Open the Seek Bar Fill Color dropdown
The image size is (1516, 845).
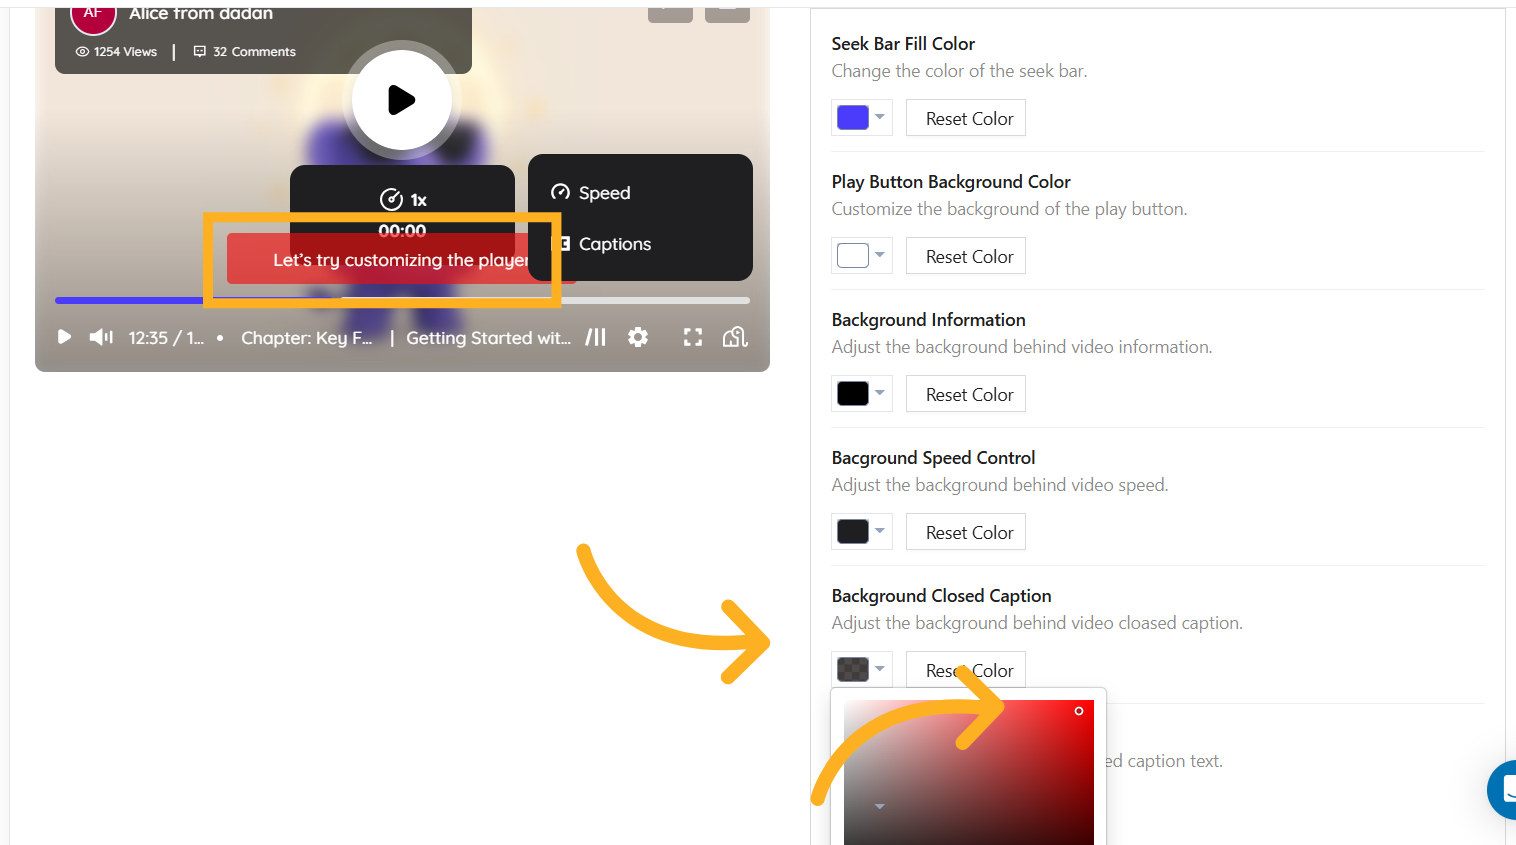pos(861,118)
